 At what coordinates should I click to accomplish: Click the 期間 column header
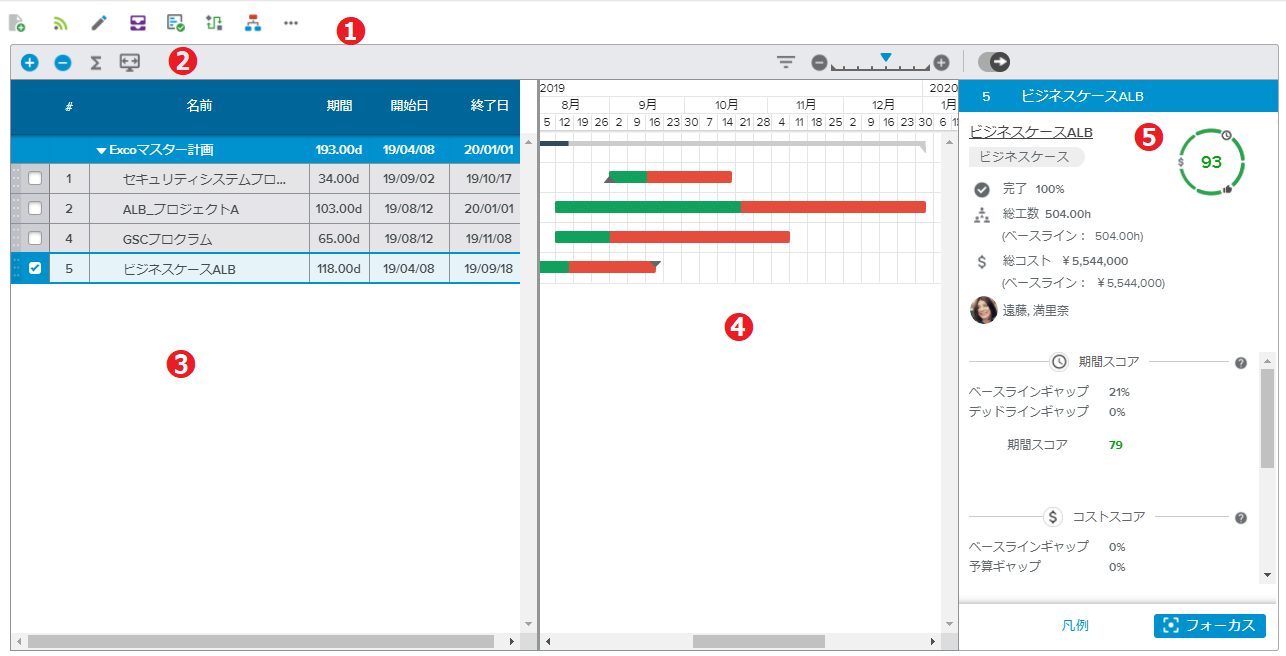(339, 106)
